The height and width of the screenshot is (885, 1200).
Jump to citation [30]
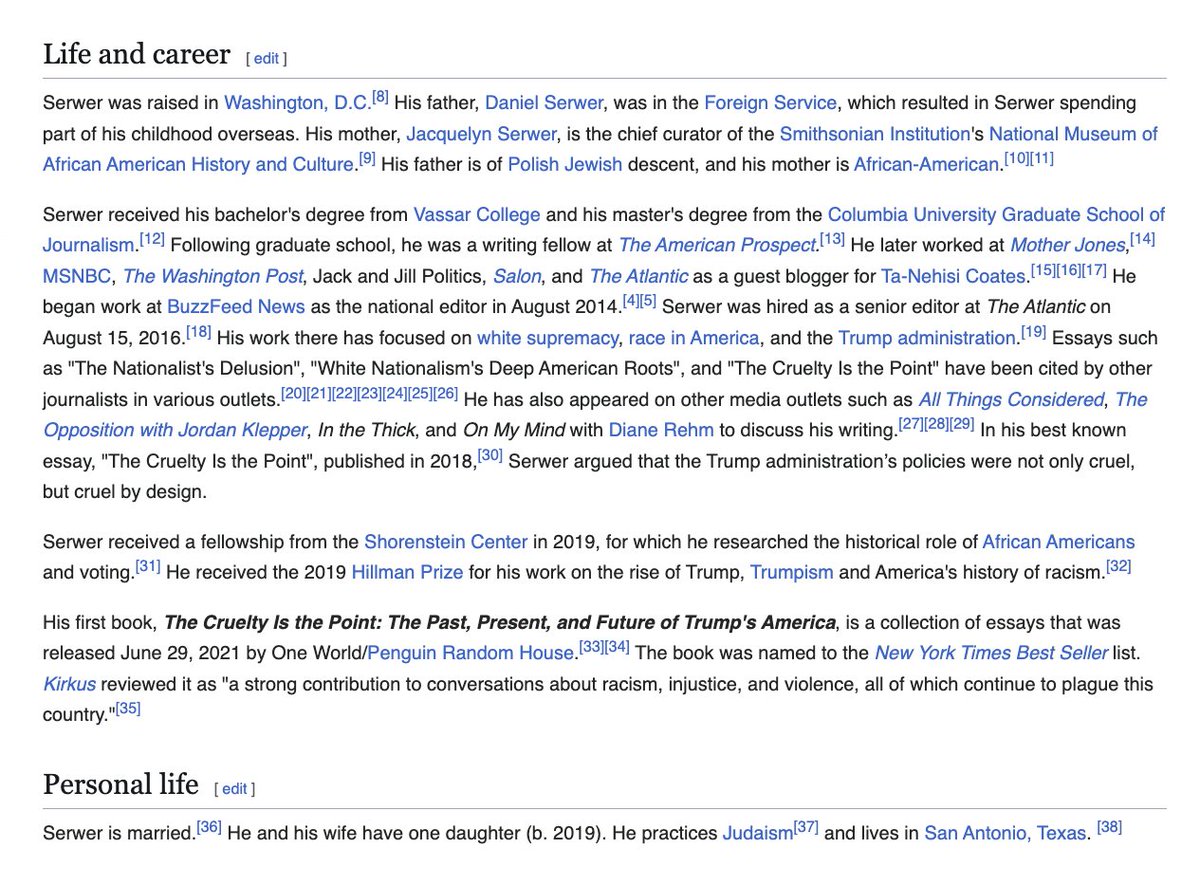coord(490,456)
